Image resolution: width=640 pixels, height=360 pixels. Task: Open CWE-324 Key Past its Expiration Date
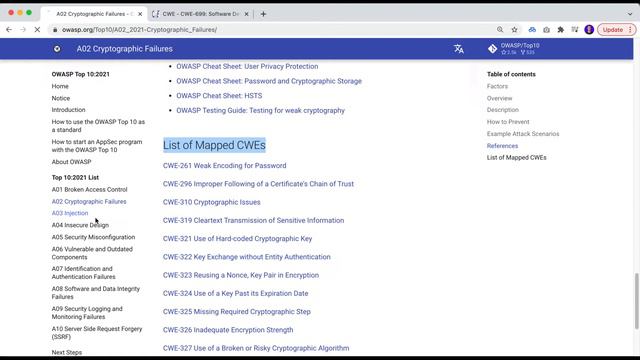click(x=236, y=293)
